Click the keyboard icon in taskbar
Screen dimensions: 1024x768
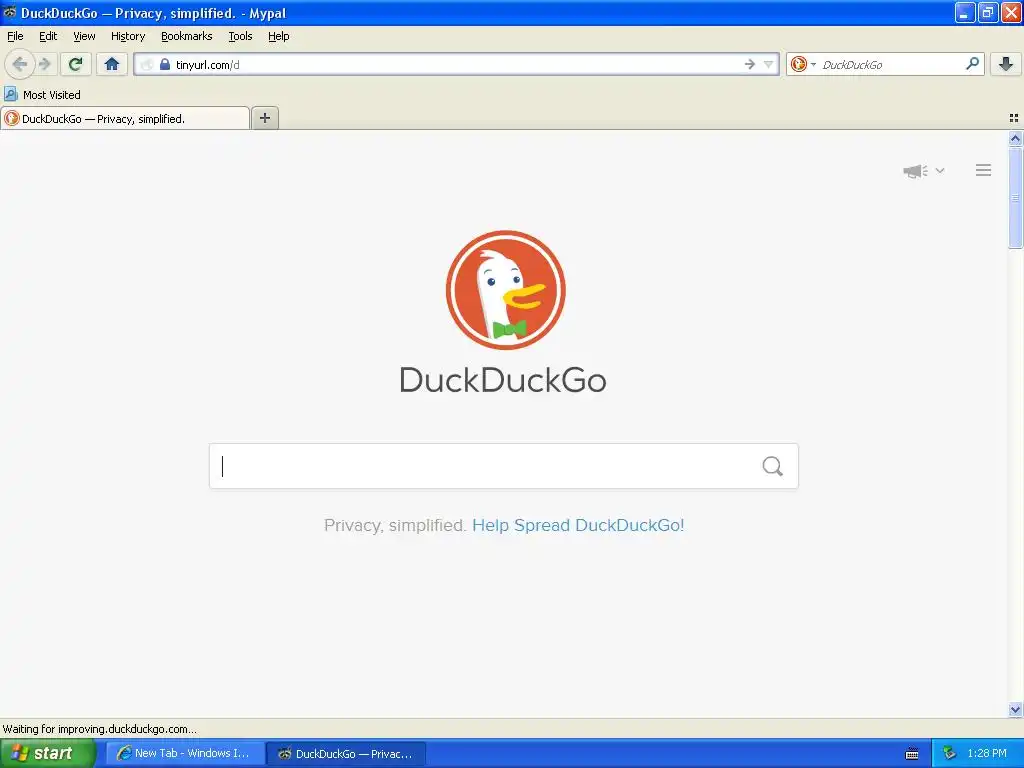click(x=912, y=754)
